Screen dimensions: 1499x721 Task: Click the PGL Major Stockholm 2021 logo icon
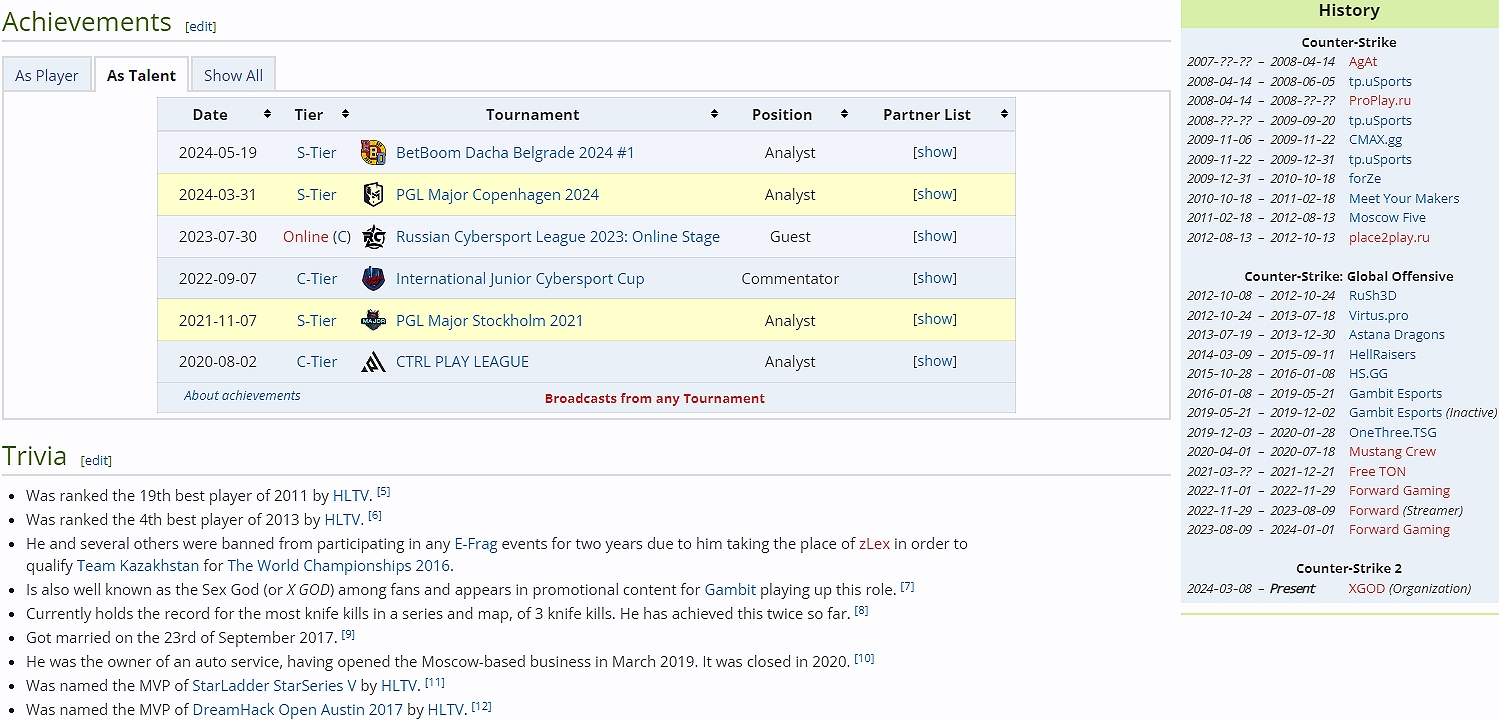(373, 321)
